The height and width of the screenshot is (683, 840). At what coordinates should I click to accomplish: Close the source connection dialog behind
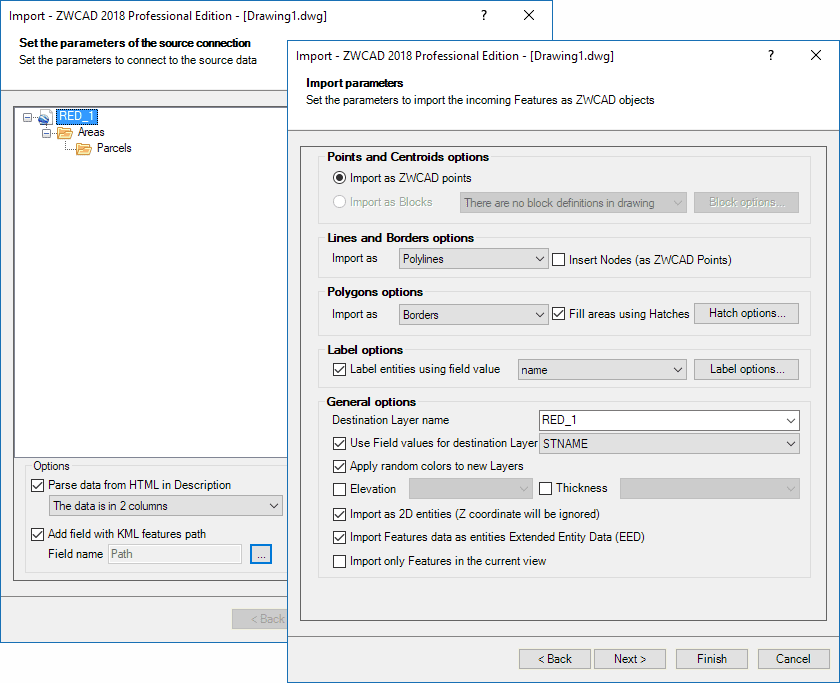[x=529, y=16]
